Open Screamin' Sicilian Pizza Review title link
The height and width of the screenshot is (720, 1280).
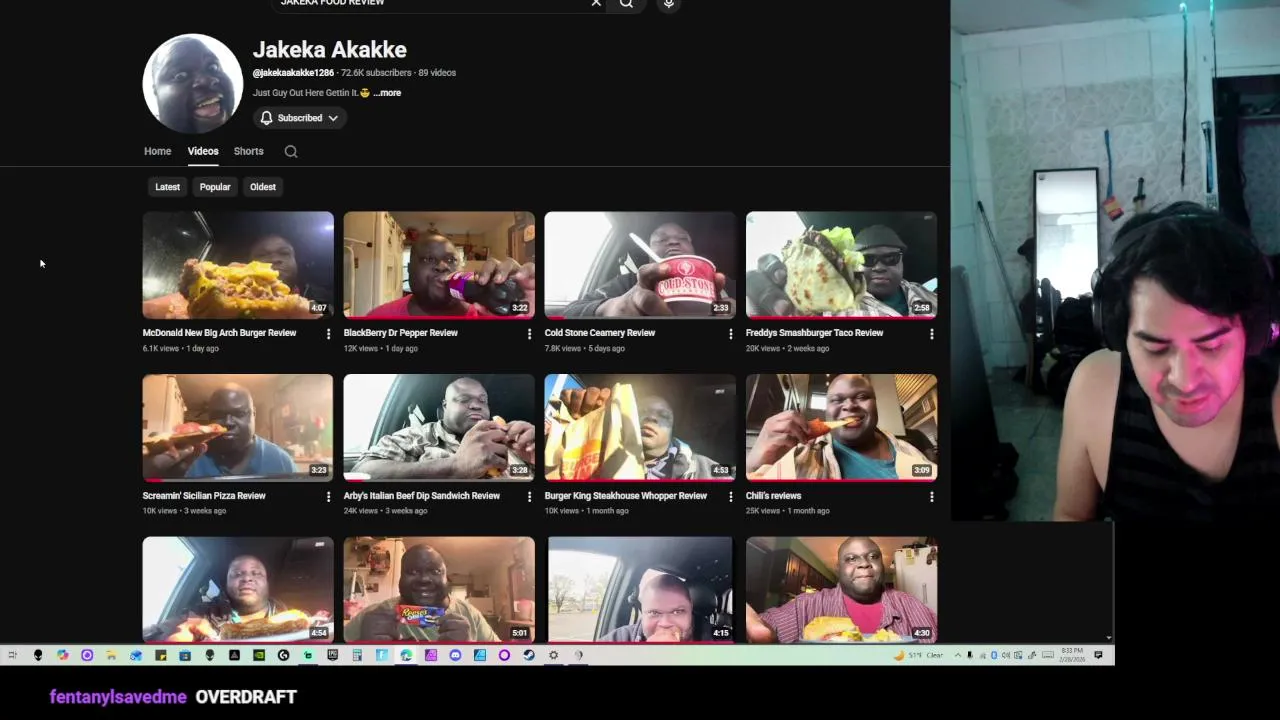tap(204, 496)
